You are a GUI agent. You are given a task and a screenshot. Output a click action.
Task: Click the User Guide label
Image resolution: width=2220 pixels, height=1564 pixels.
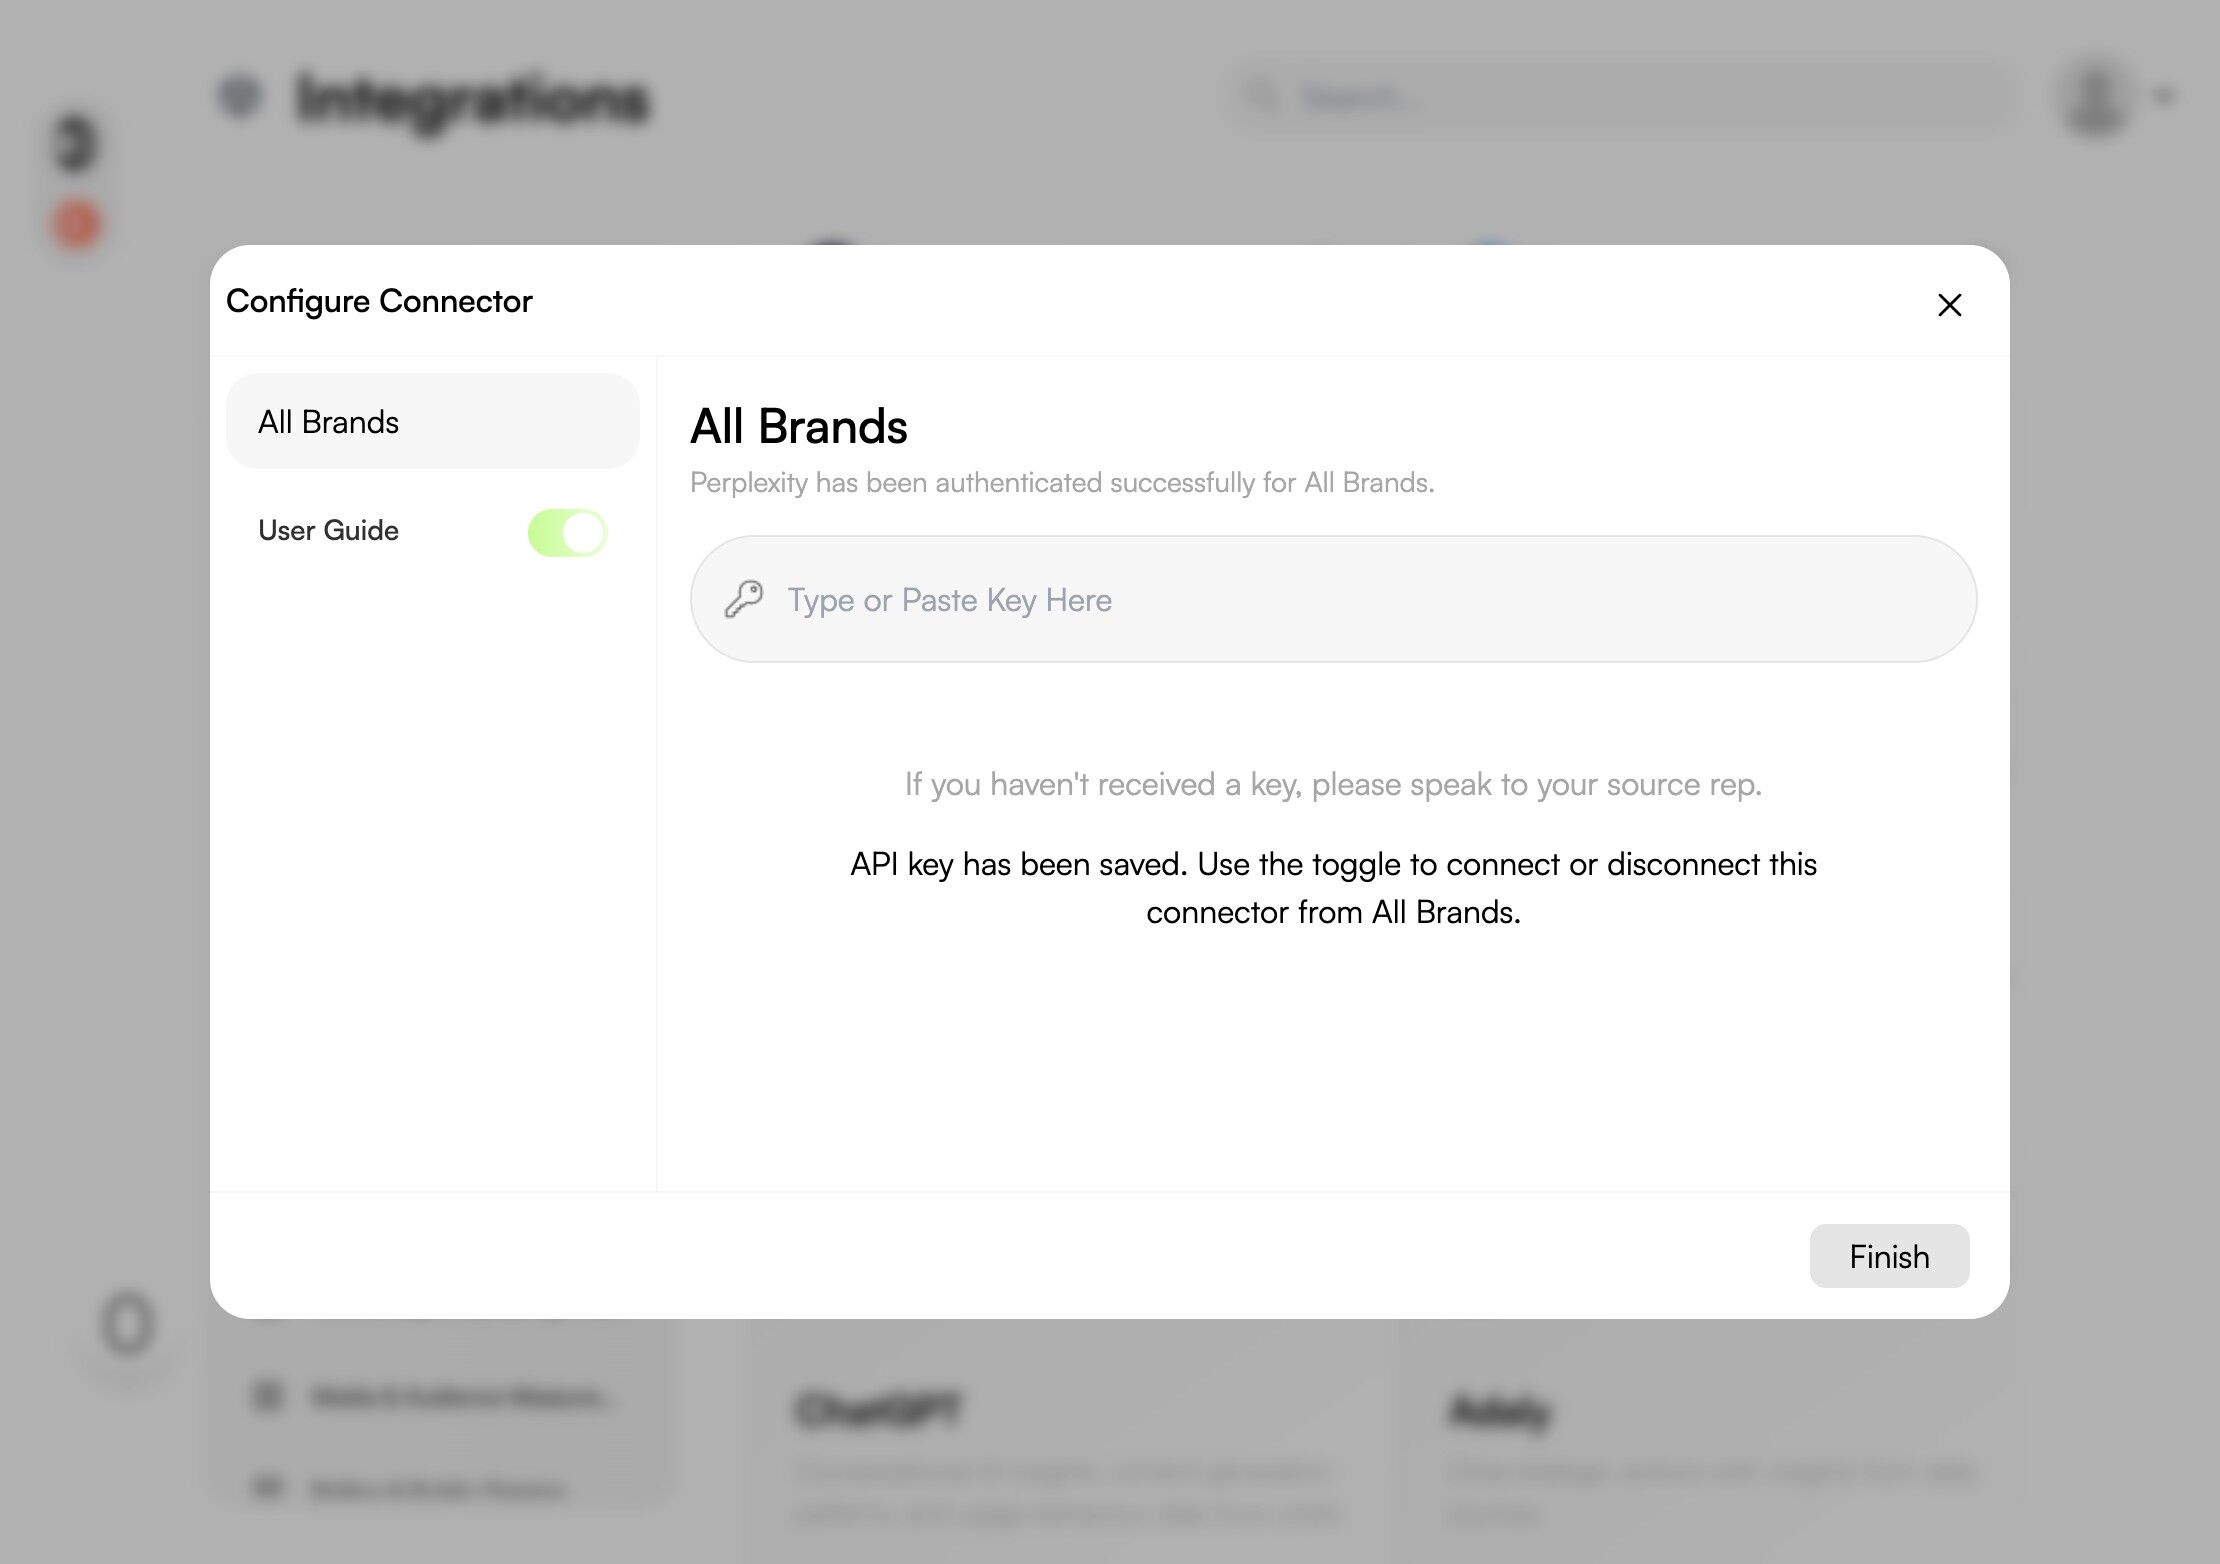[x=328, y=530]
